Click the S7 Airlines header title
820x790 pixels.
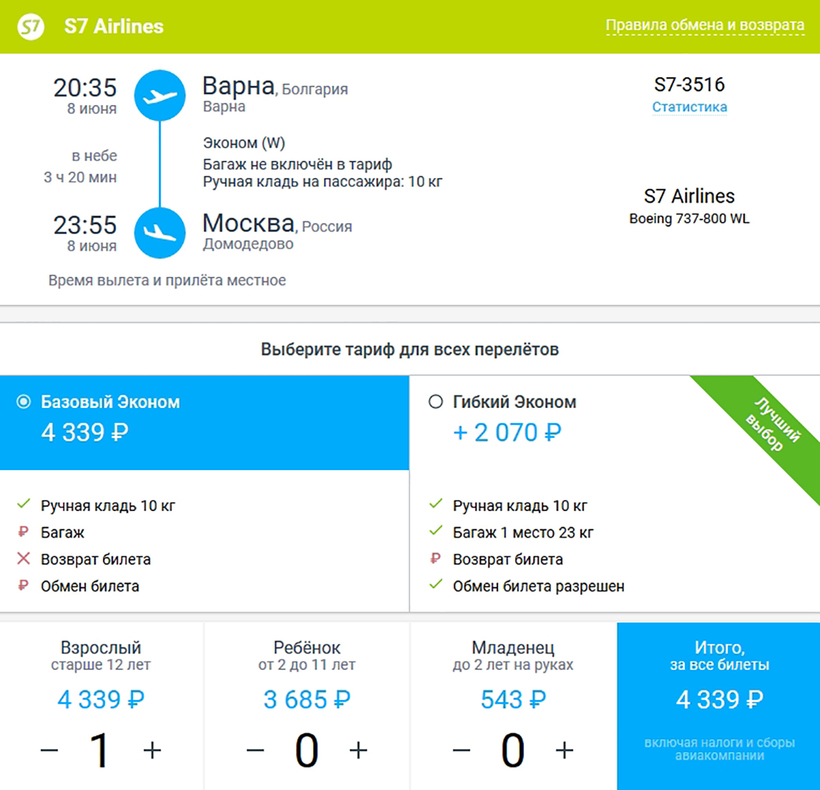(x=113, y=26)
